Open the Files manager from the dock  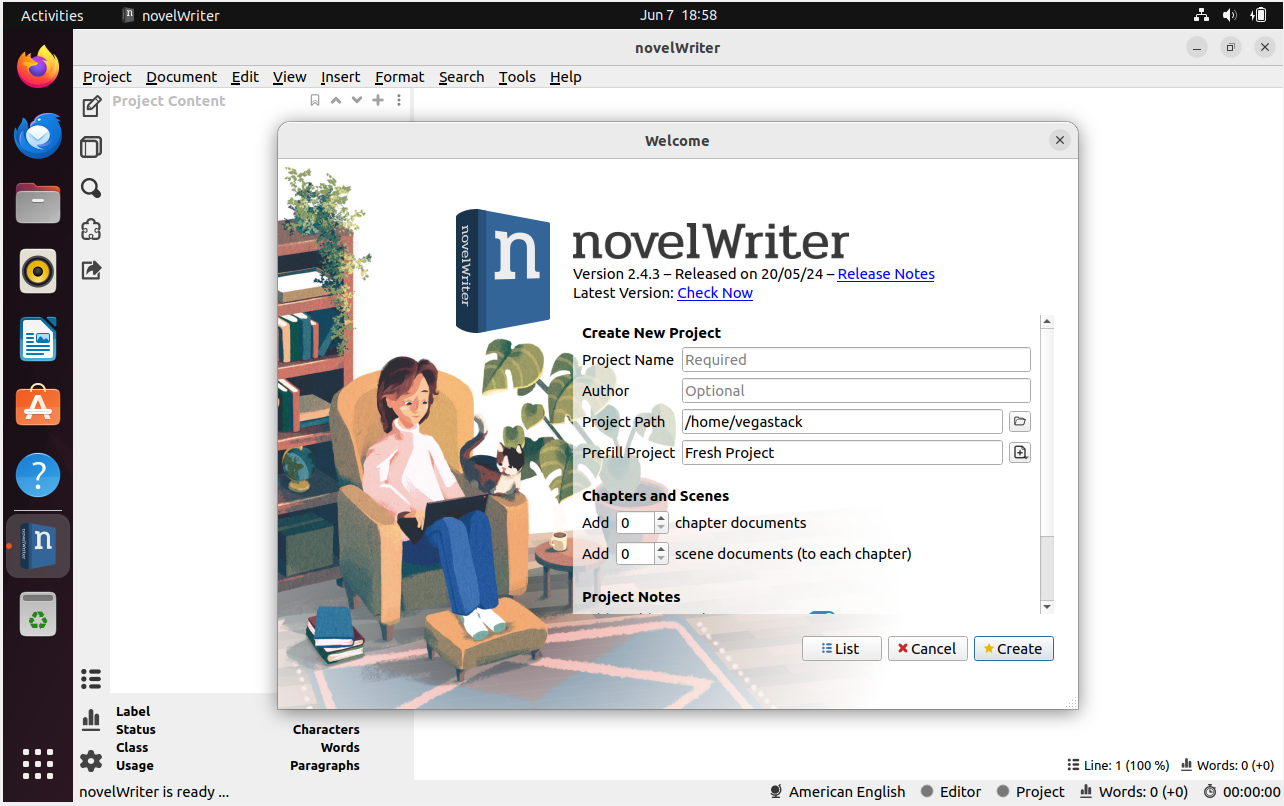tap(38, 204)
